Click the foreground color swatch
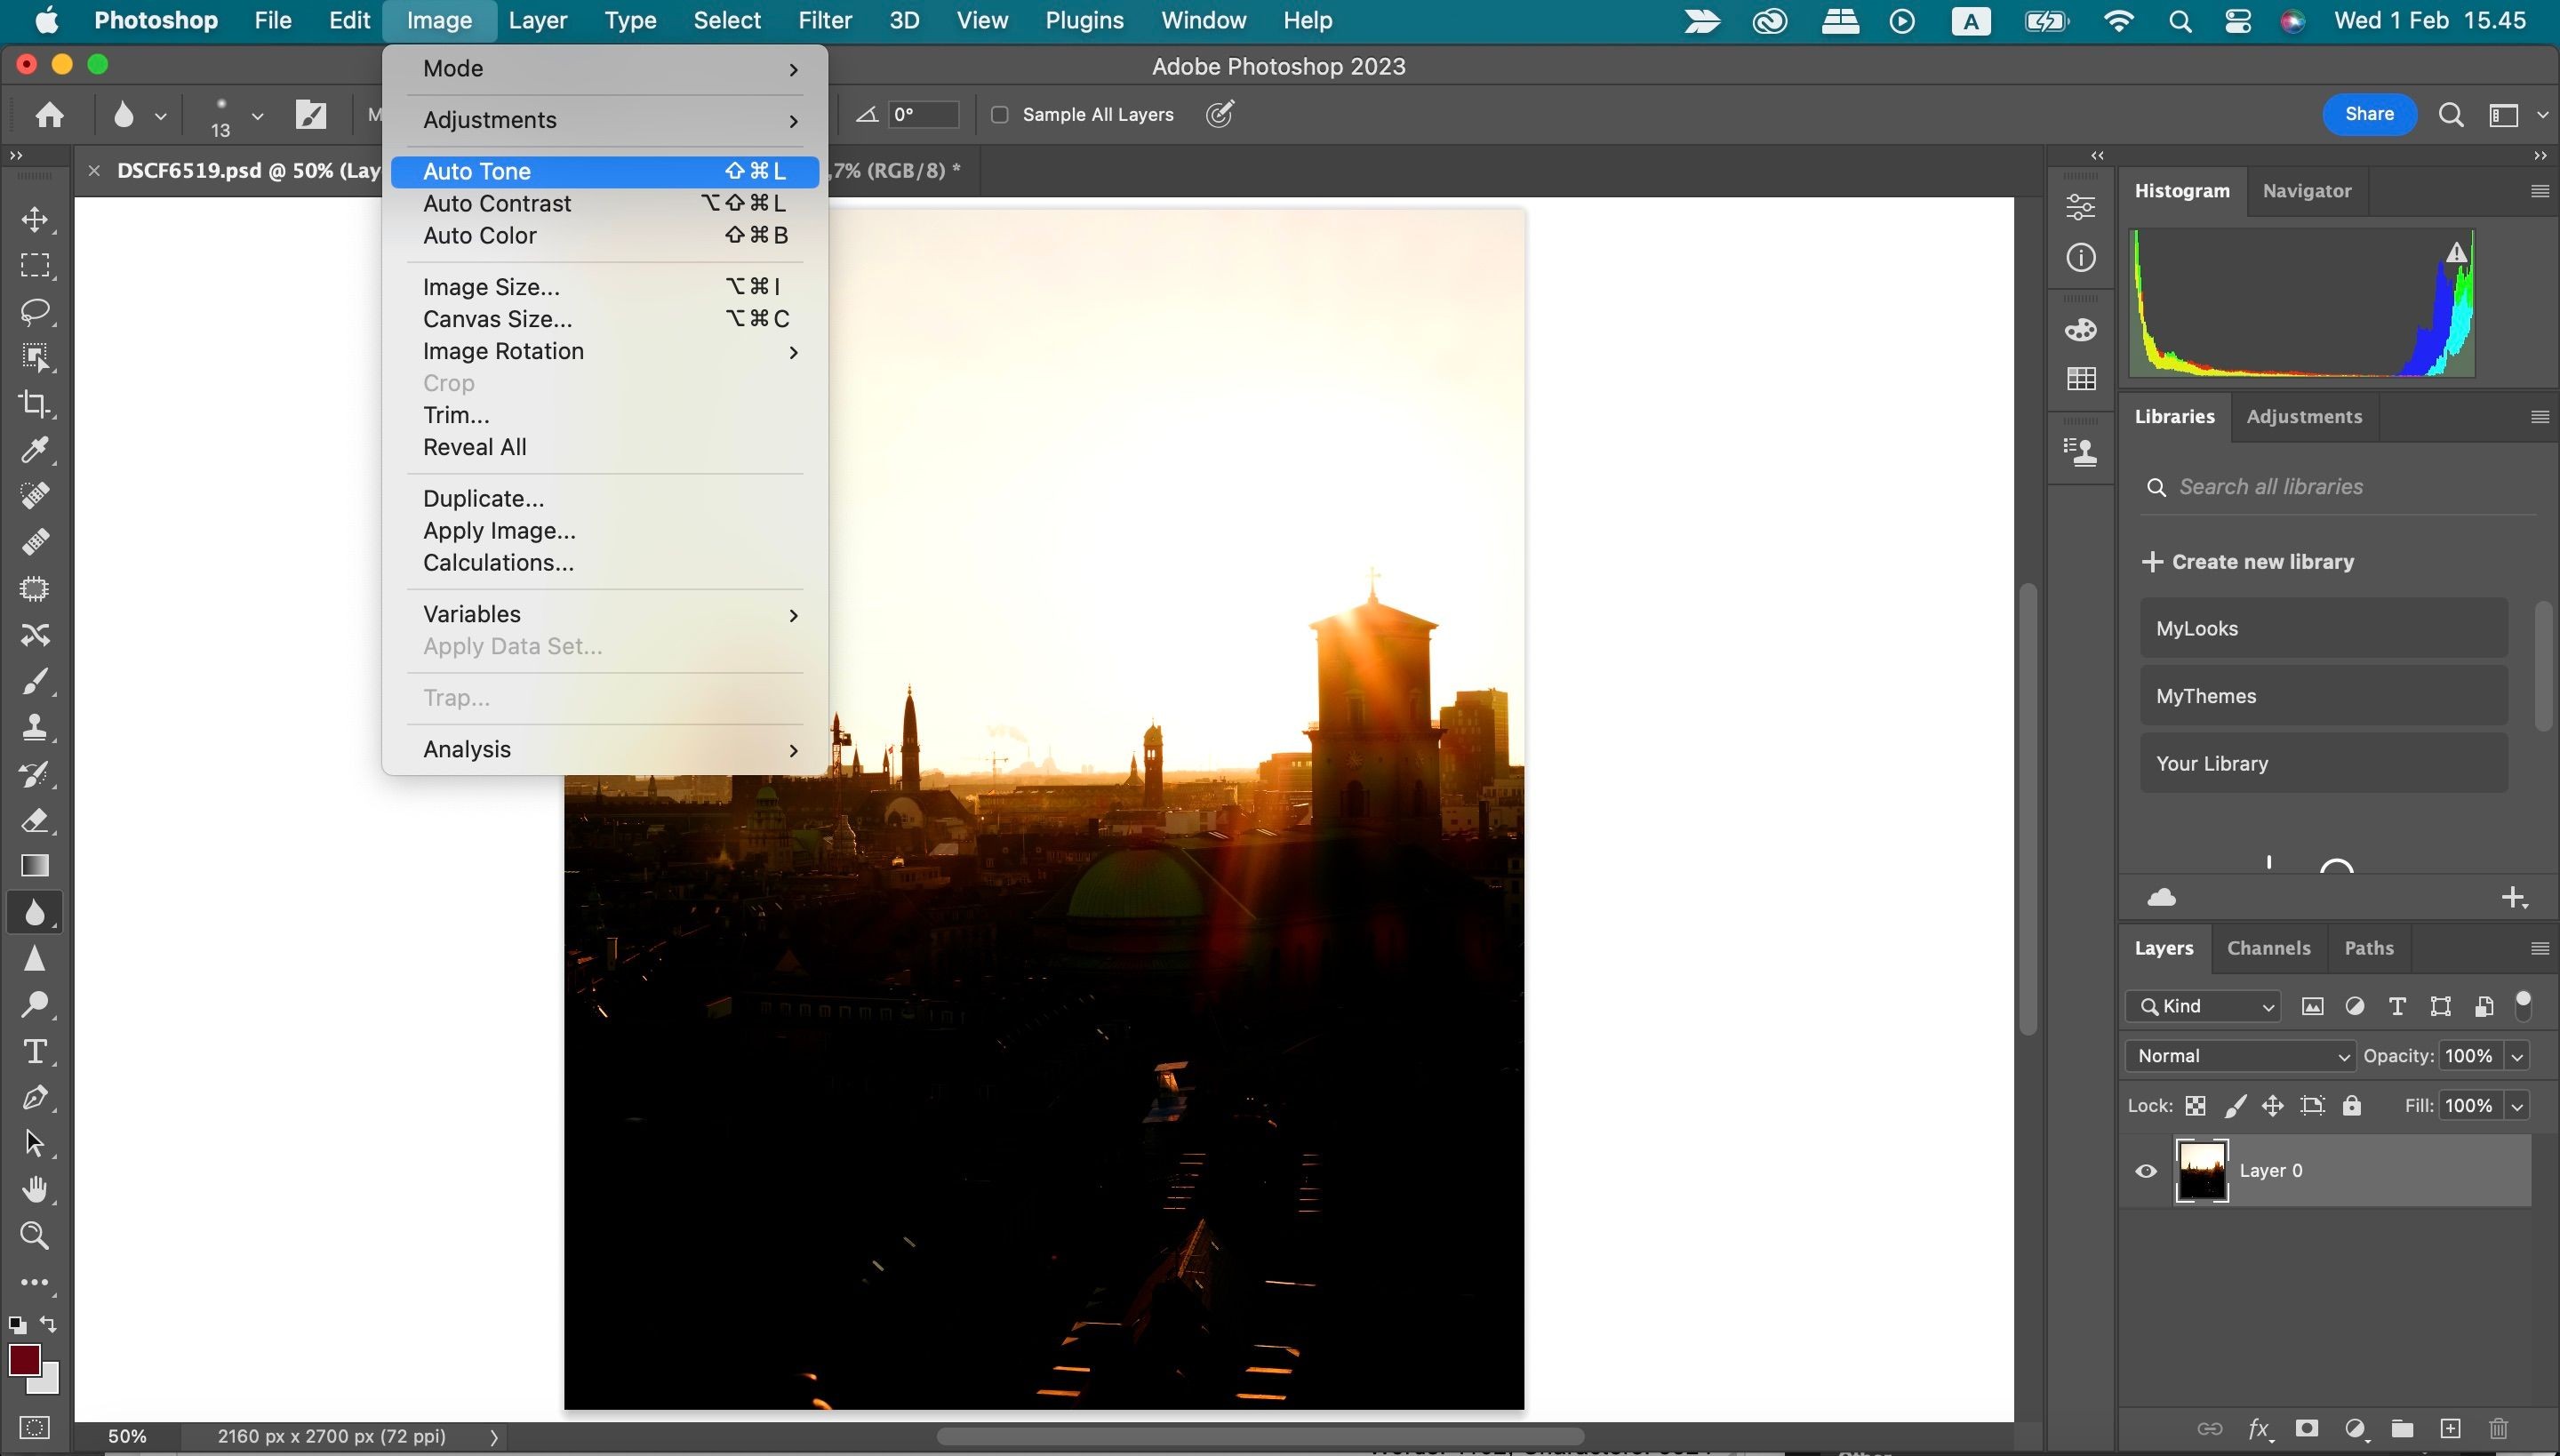The height and width of the screenshot is (1456, 2560). 23,1360
